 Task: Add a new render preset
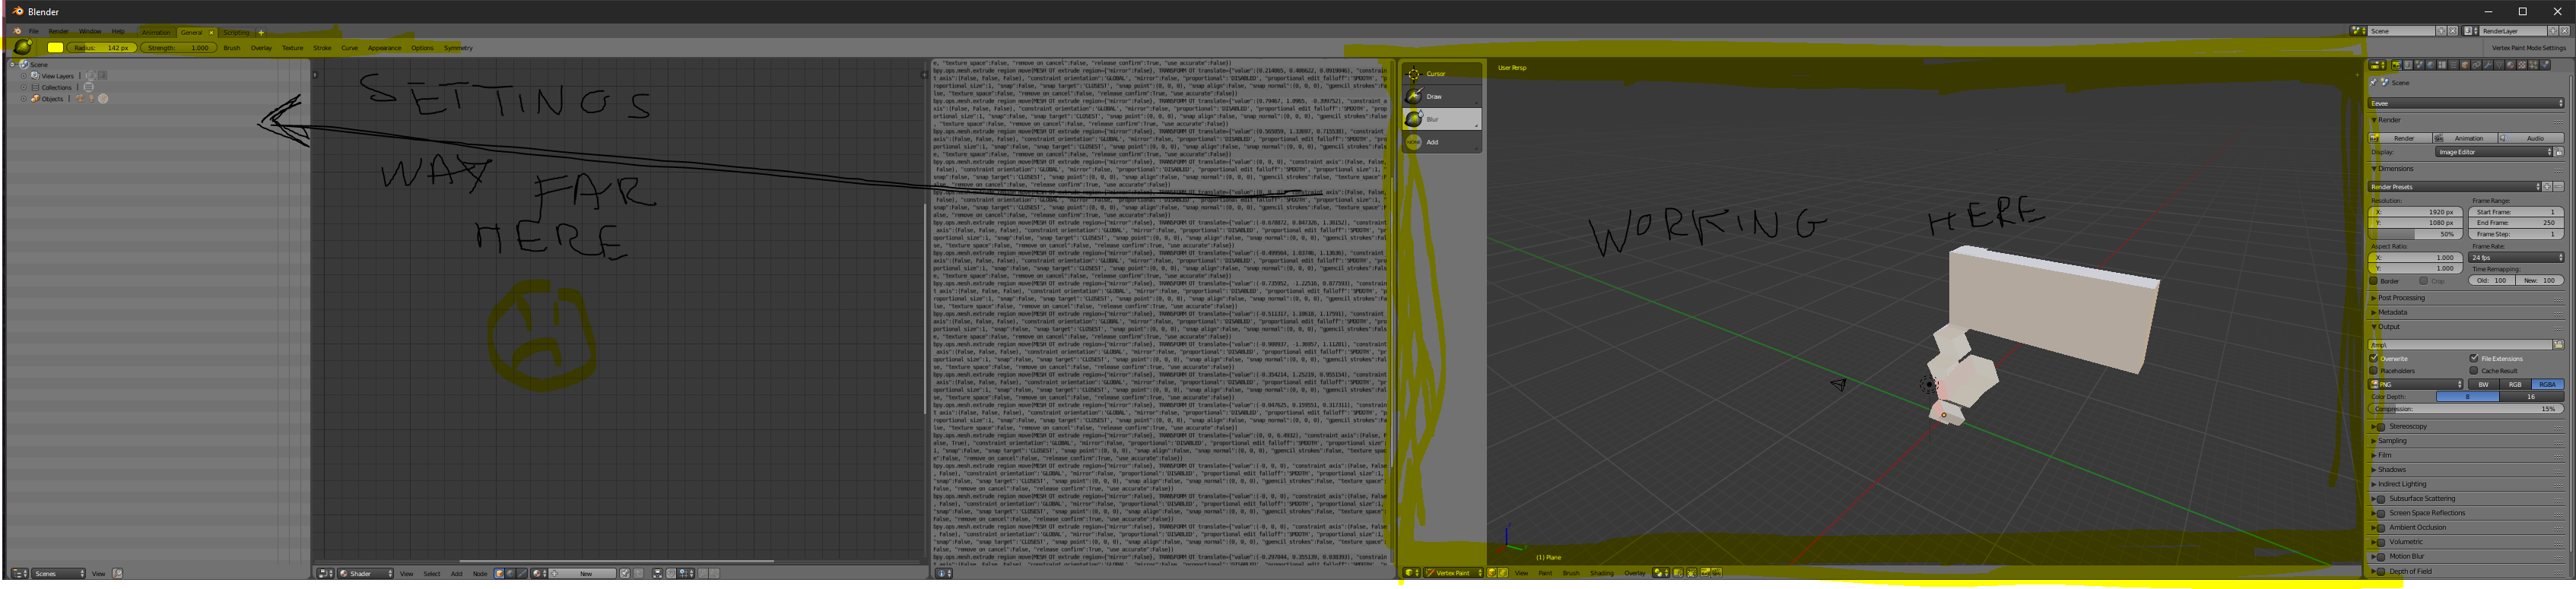(x=2547, y=187)
